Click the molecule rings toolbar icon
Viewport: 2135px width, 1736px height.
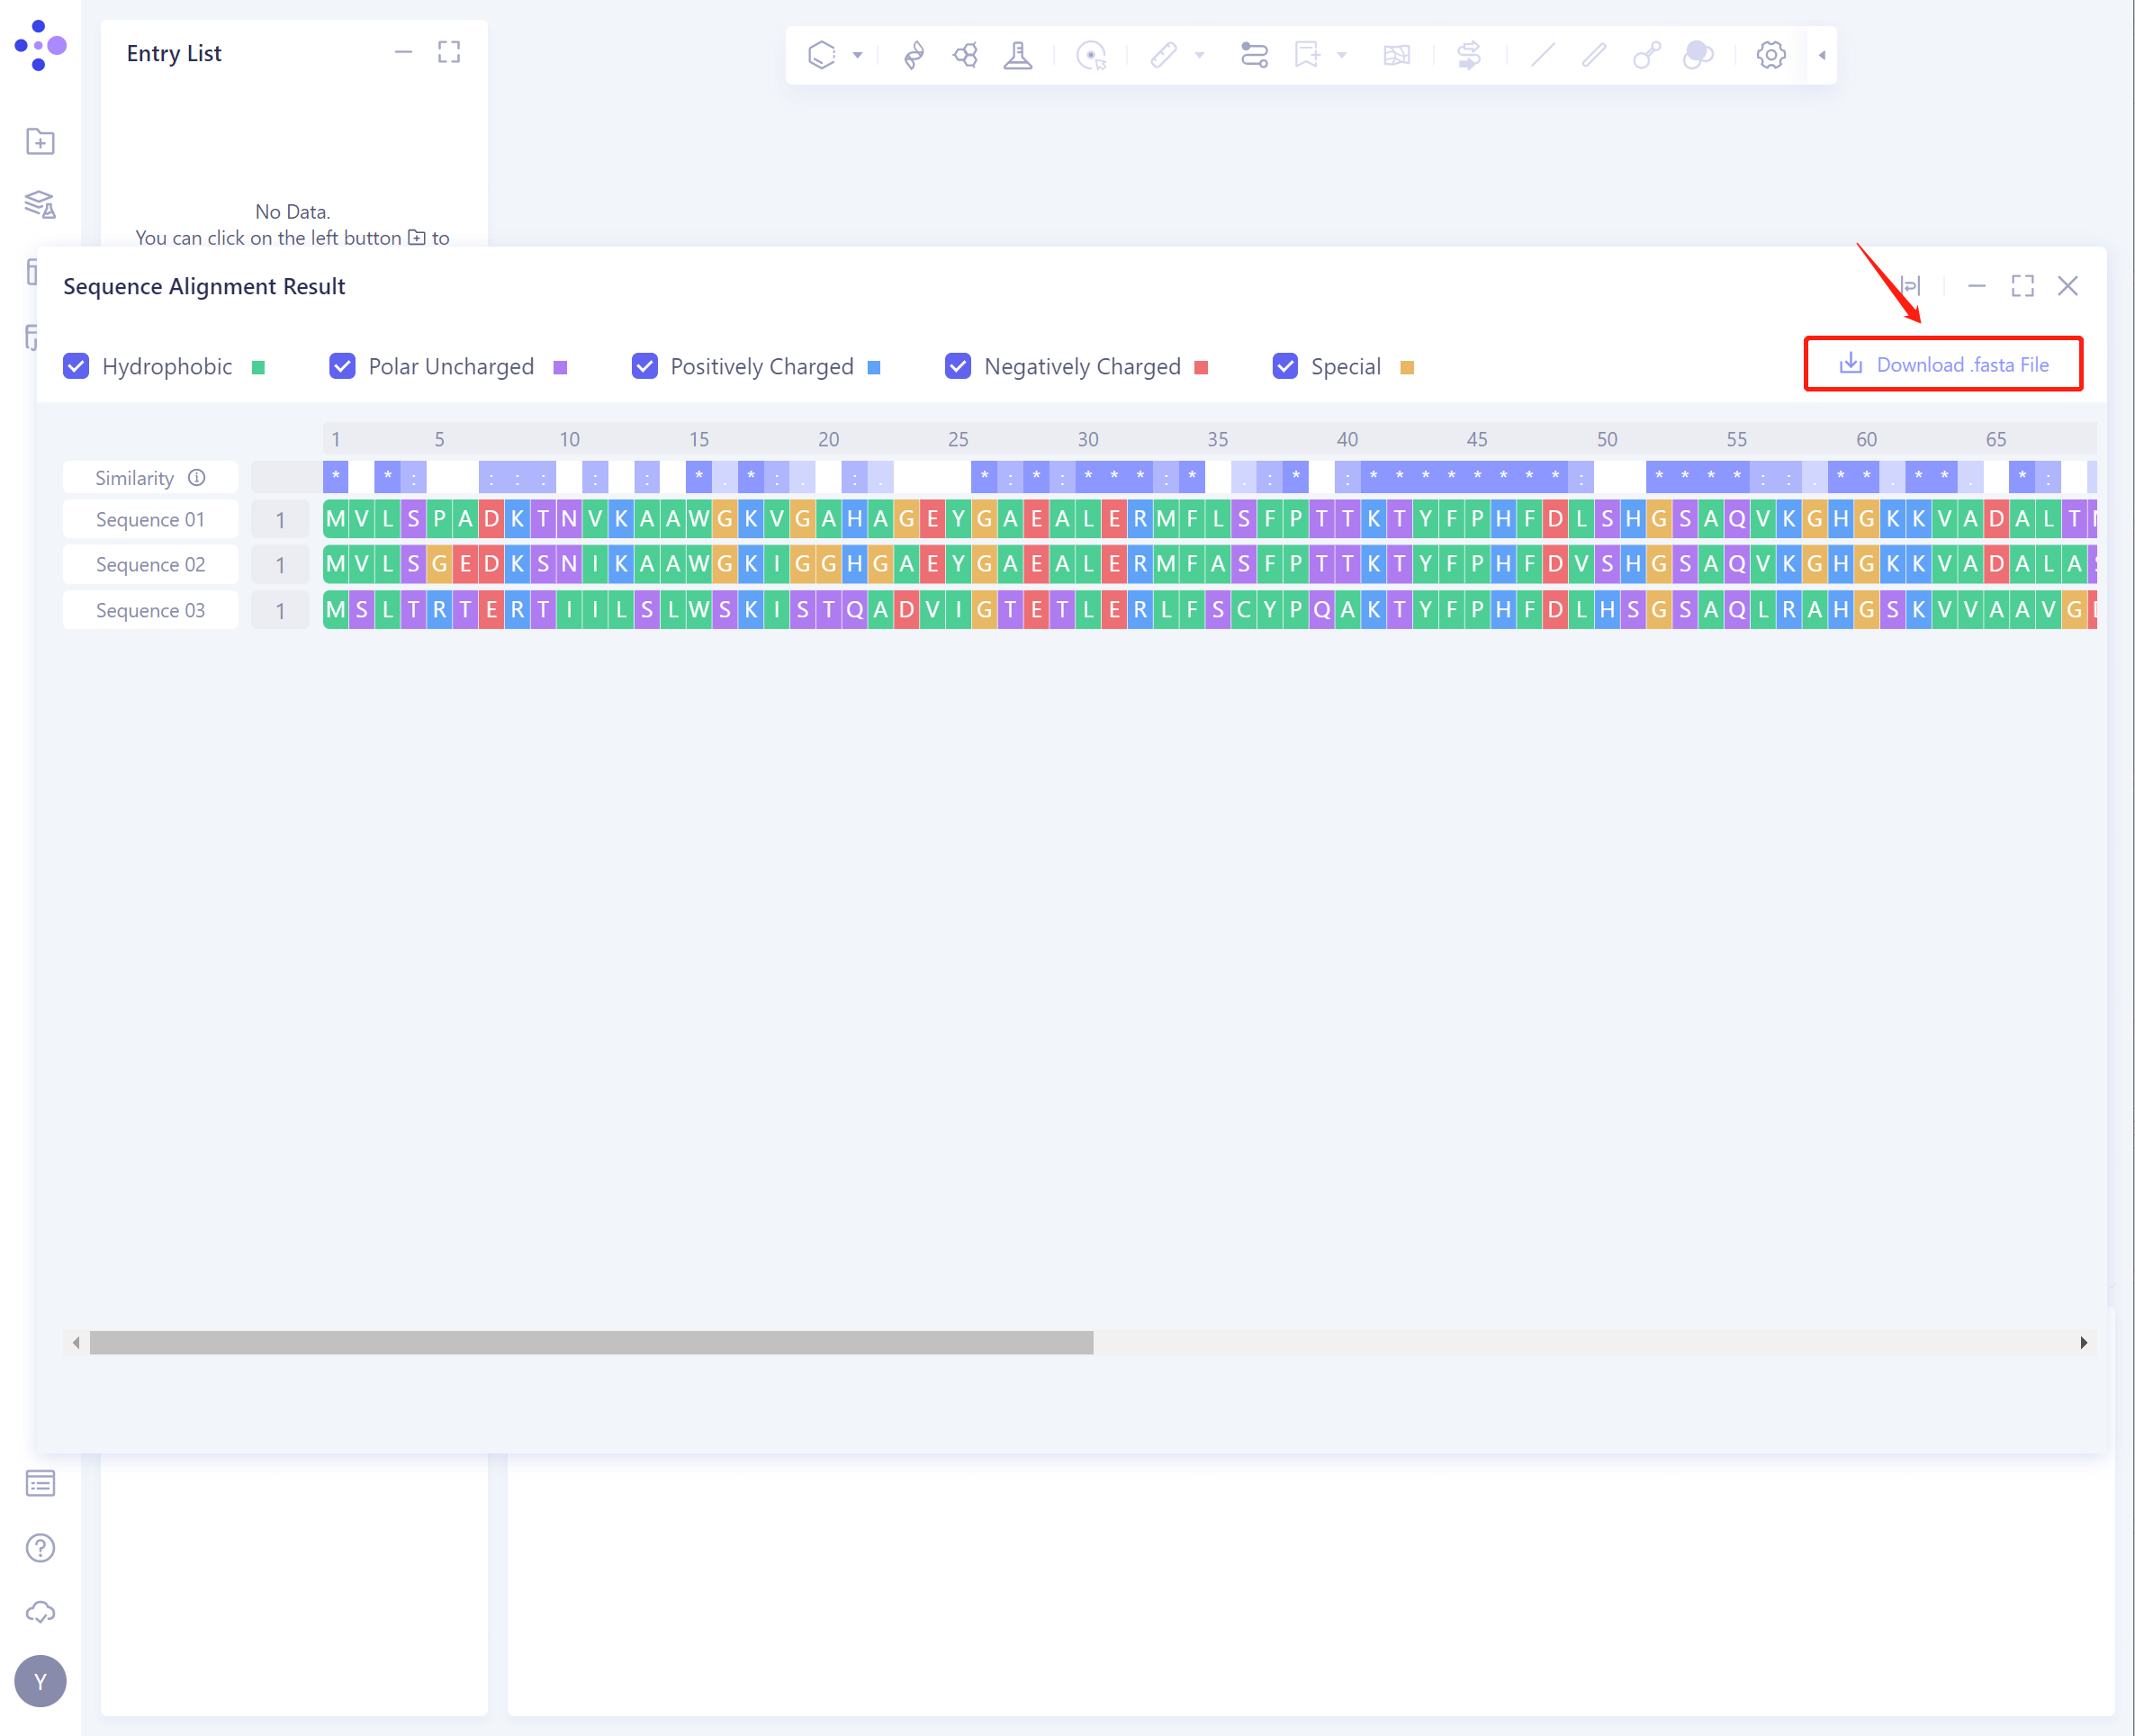965,55
